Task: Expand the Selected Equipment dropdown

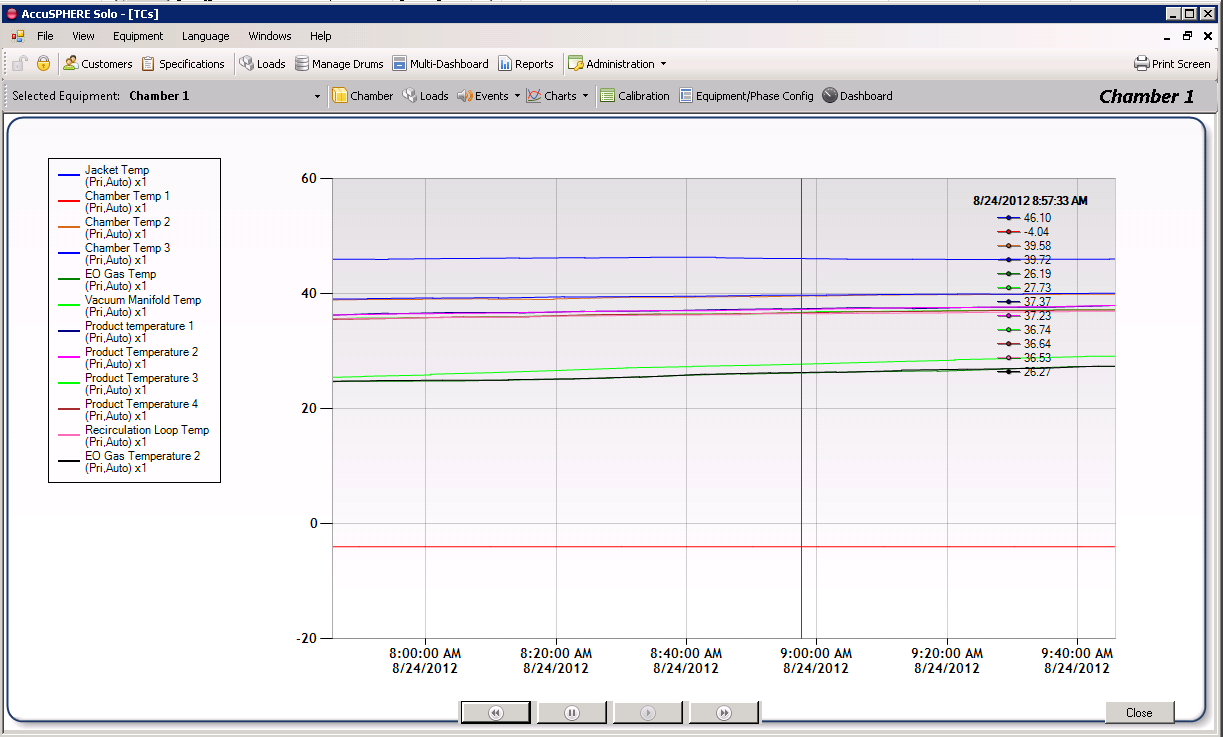Action: click(318, 97)
